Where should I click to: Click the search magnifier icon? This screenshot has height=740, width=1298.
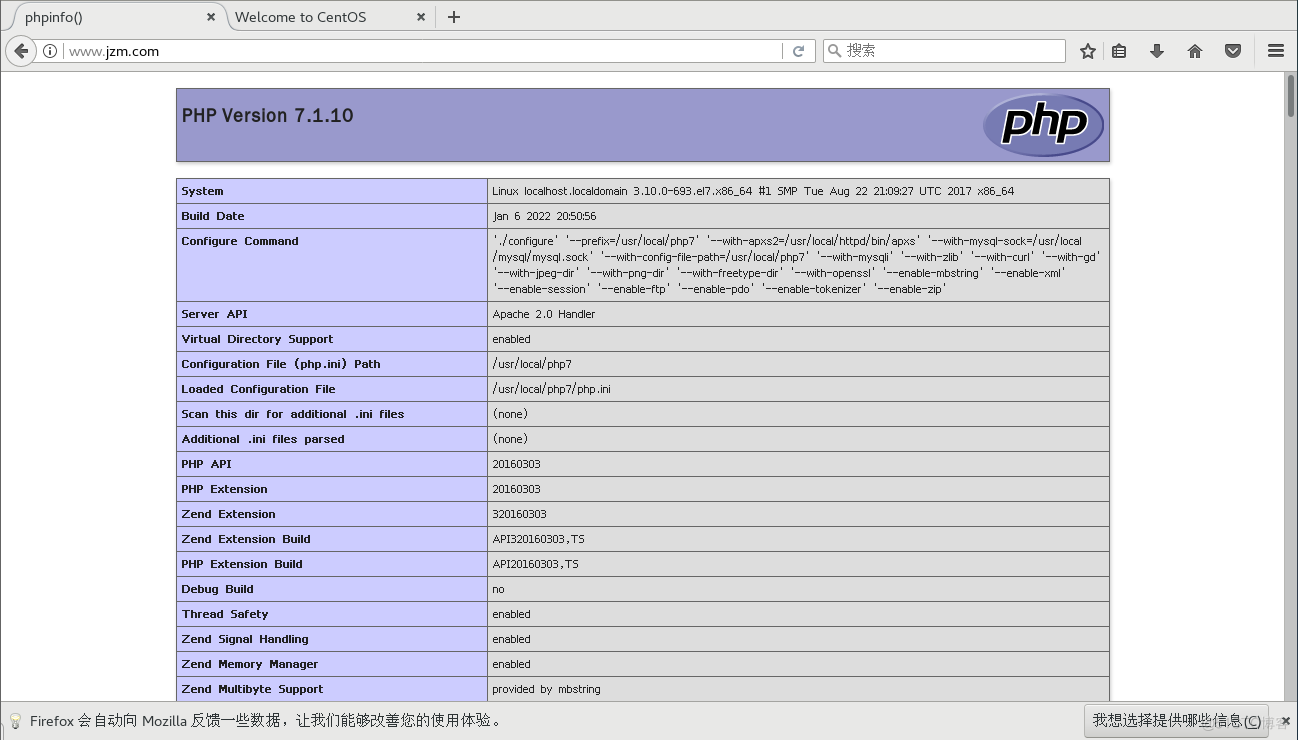pos(835,51)
